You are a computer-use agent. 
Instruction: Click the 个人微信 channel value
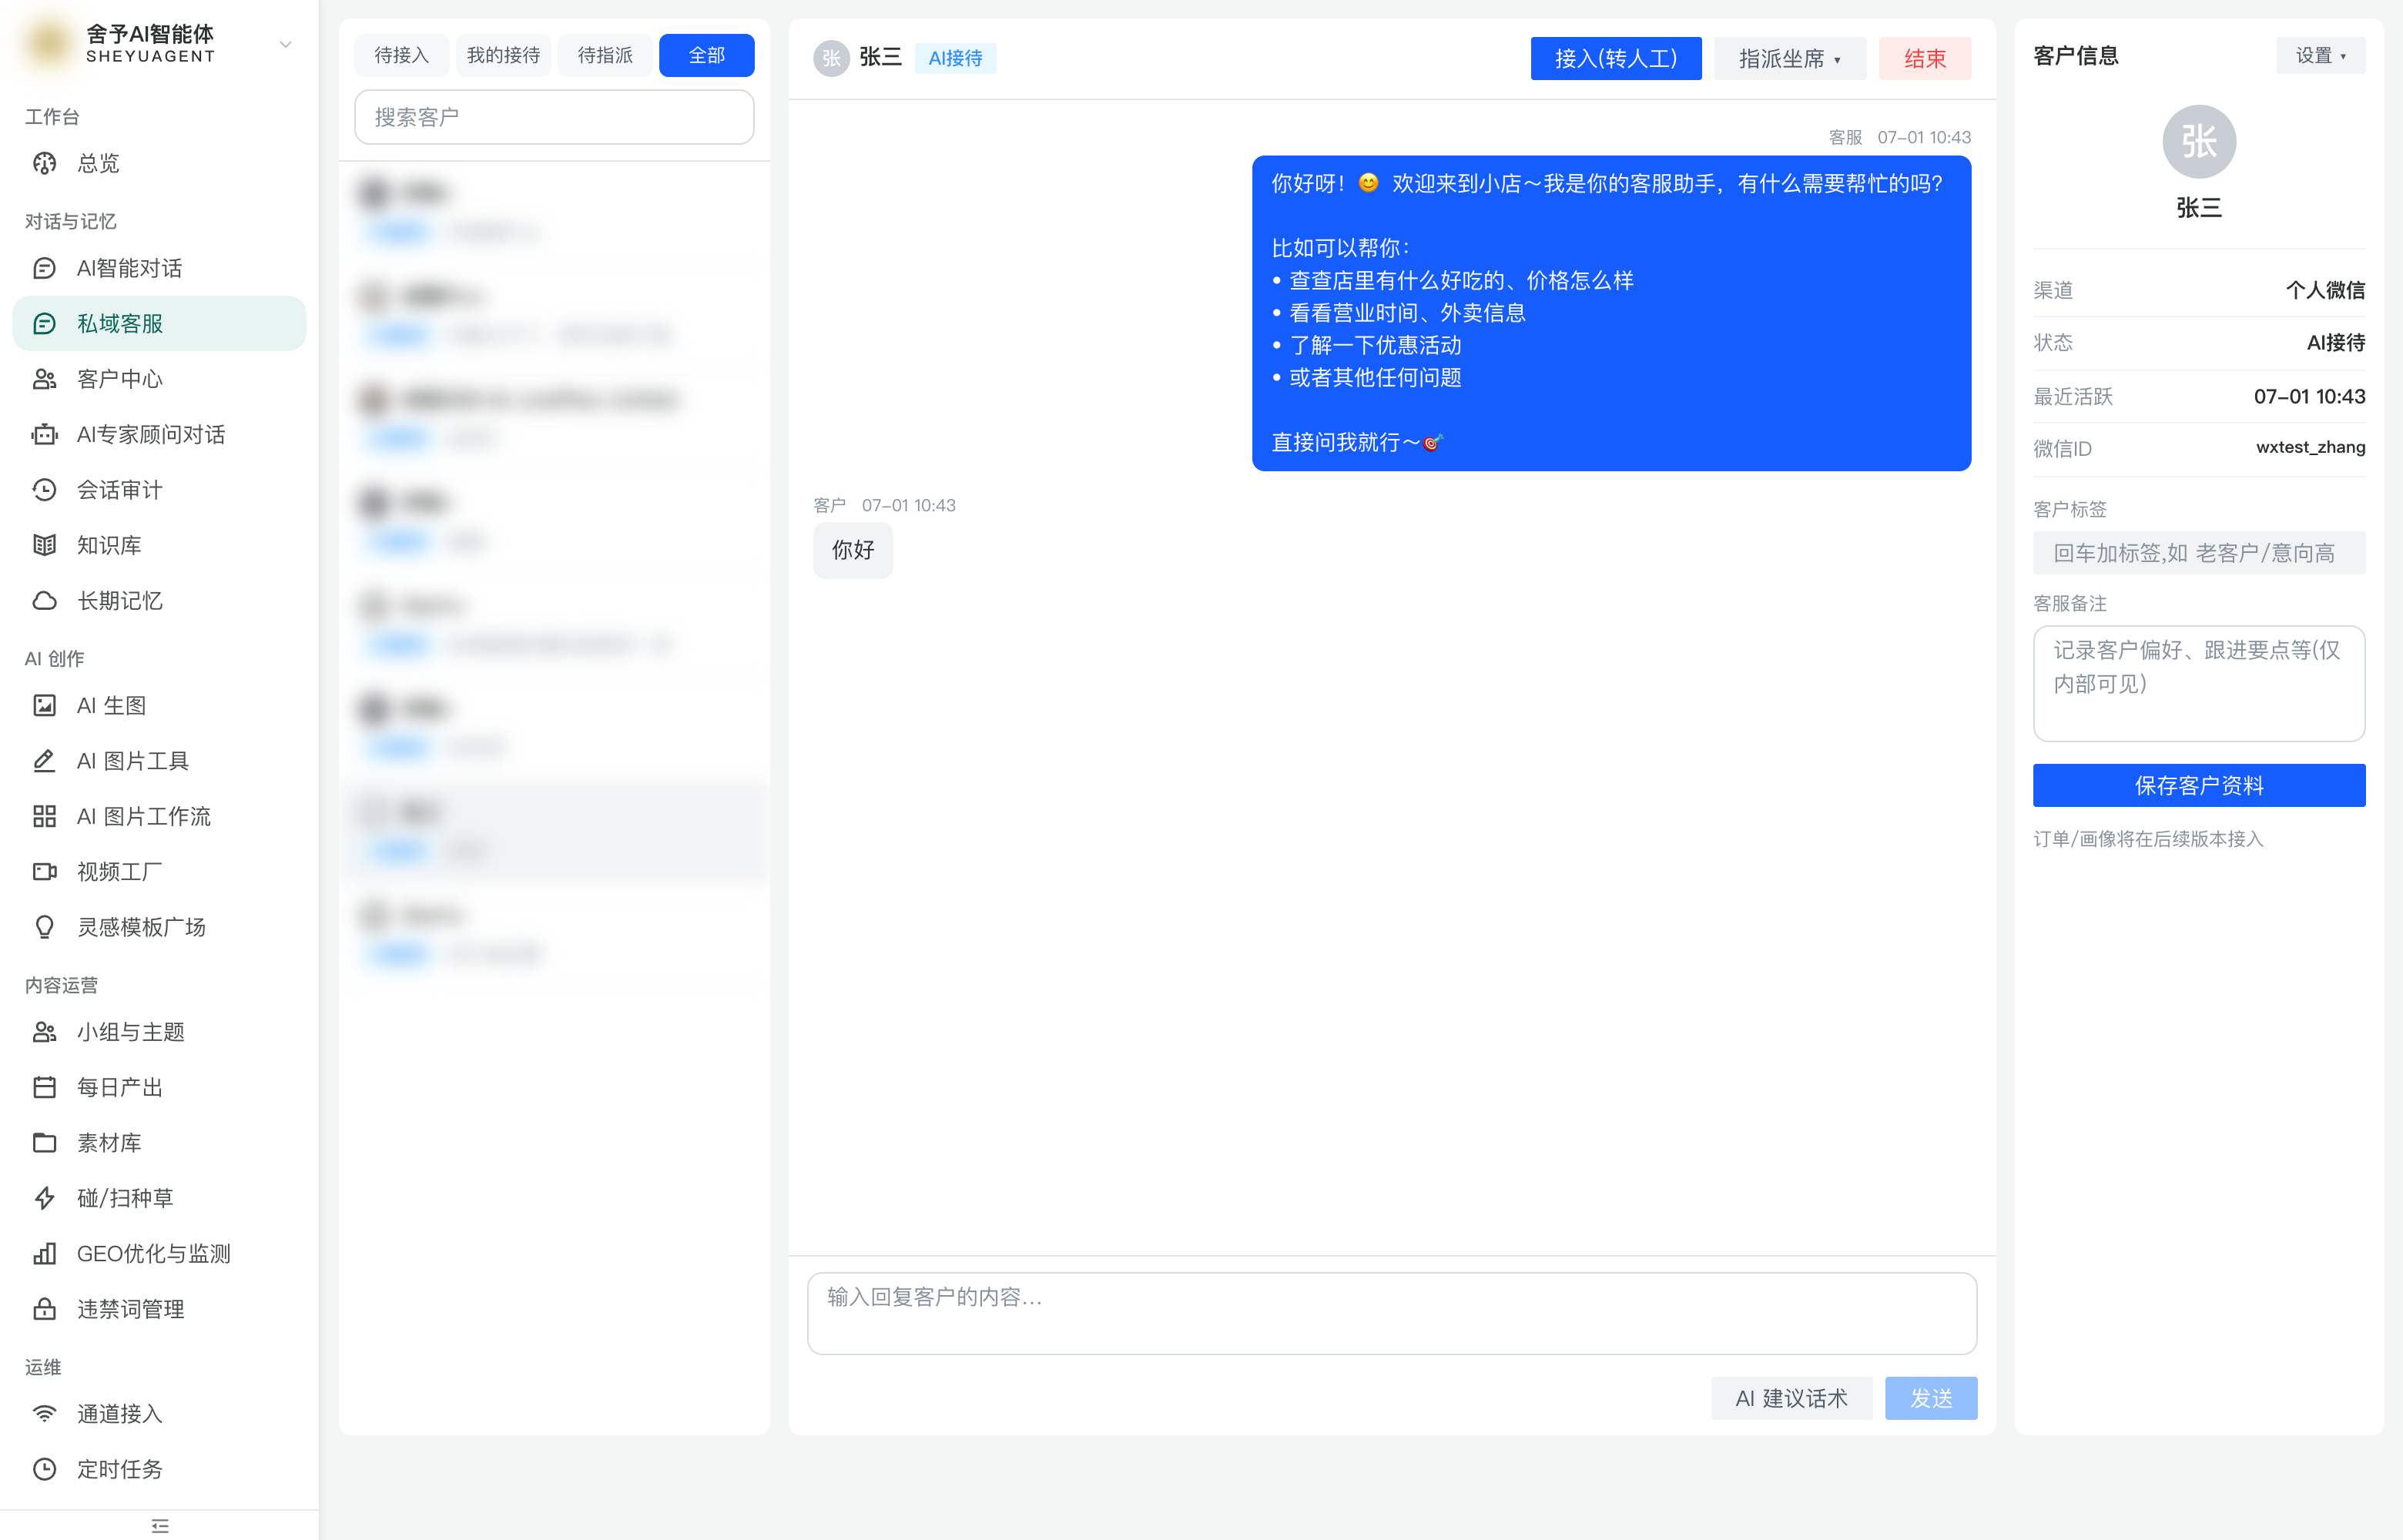(x=2325, y=290)
